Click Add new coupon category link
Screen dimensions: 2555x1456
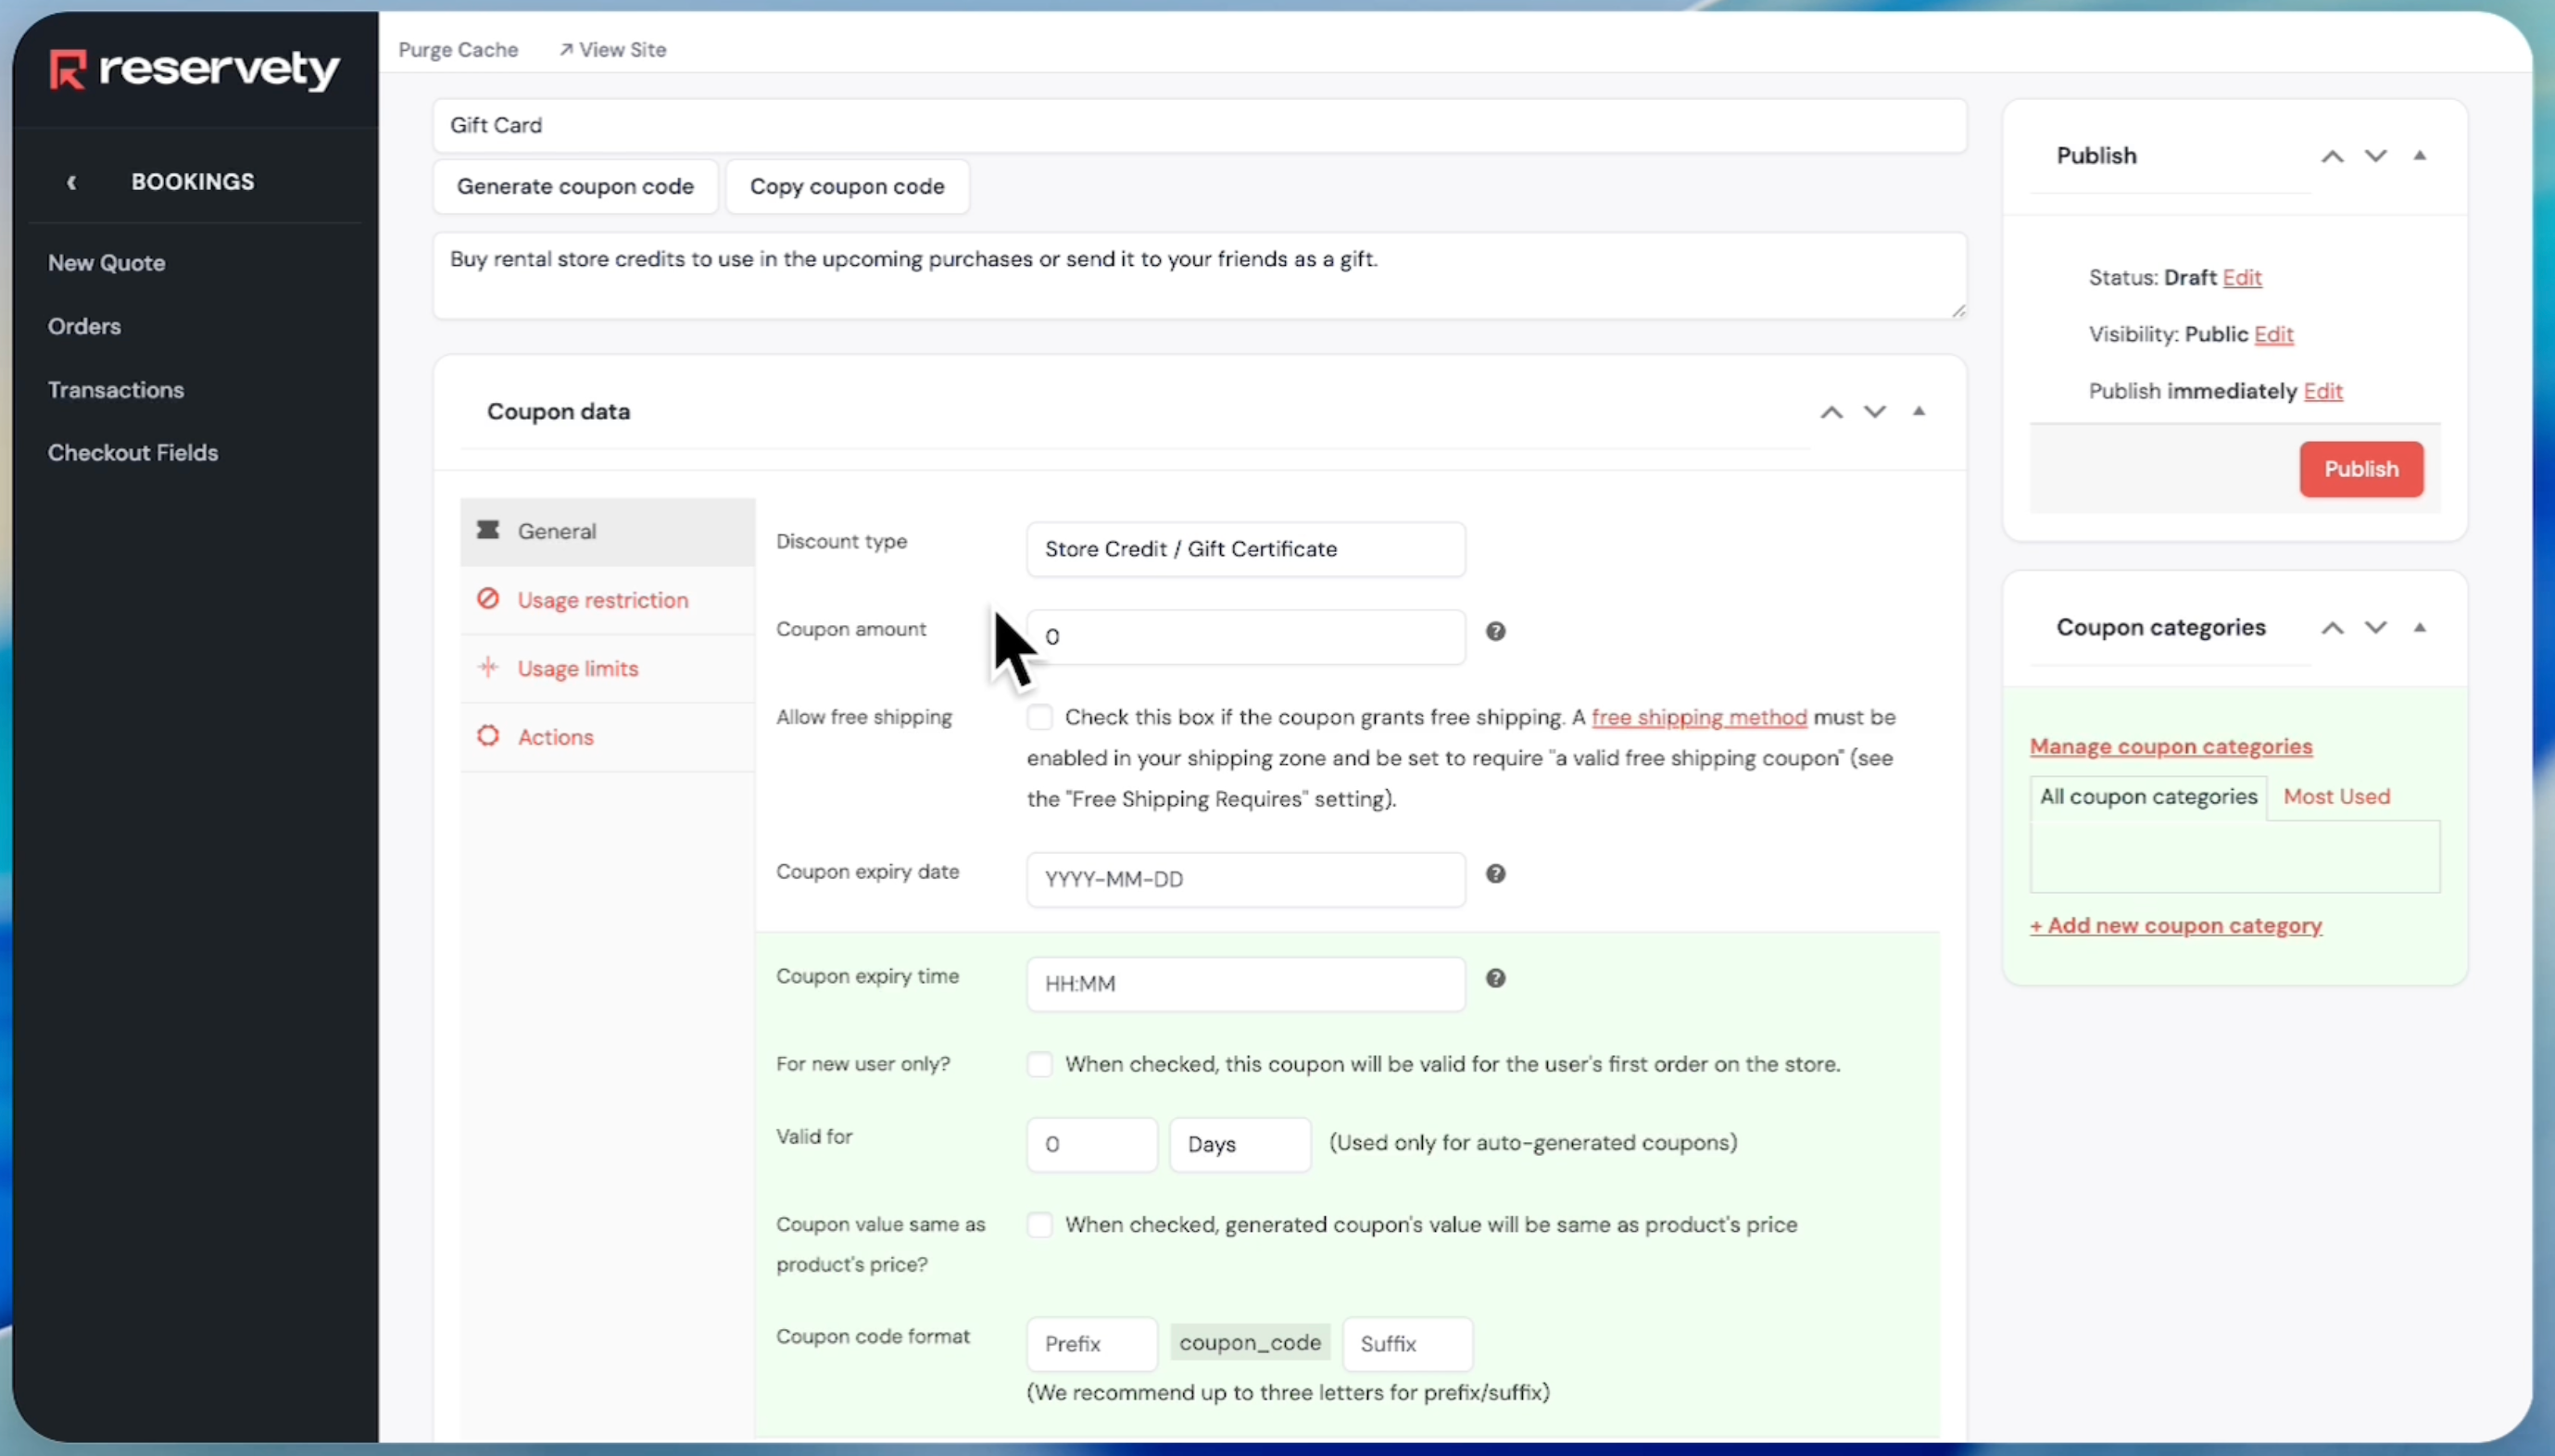[2175, 926]
